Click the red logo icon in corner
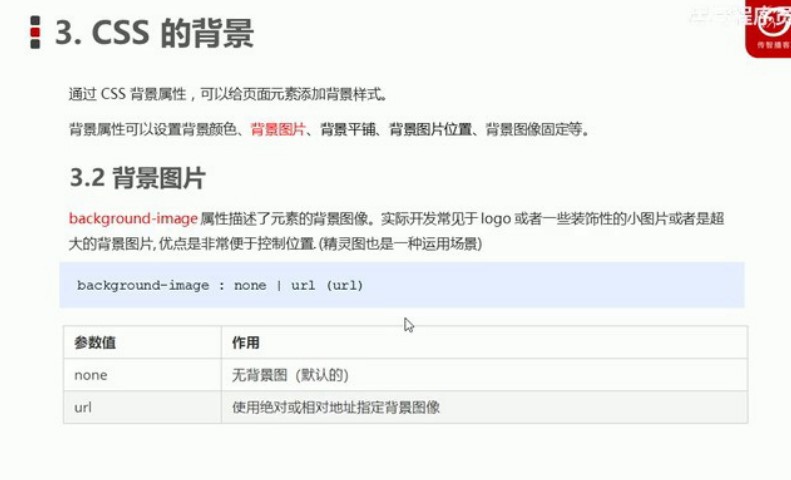 [x=768, y=28]
